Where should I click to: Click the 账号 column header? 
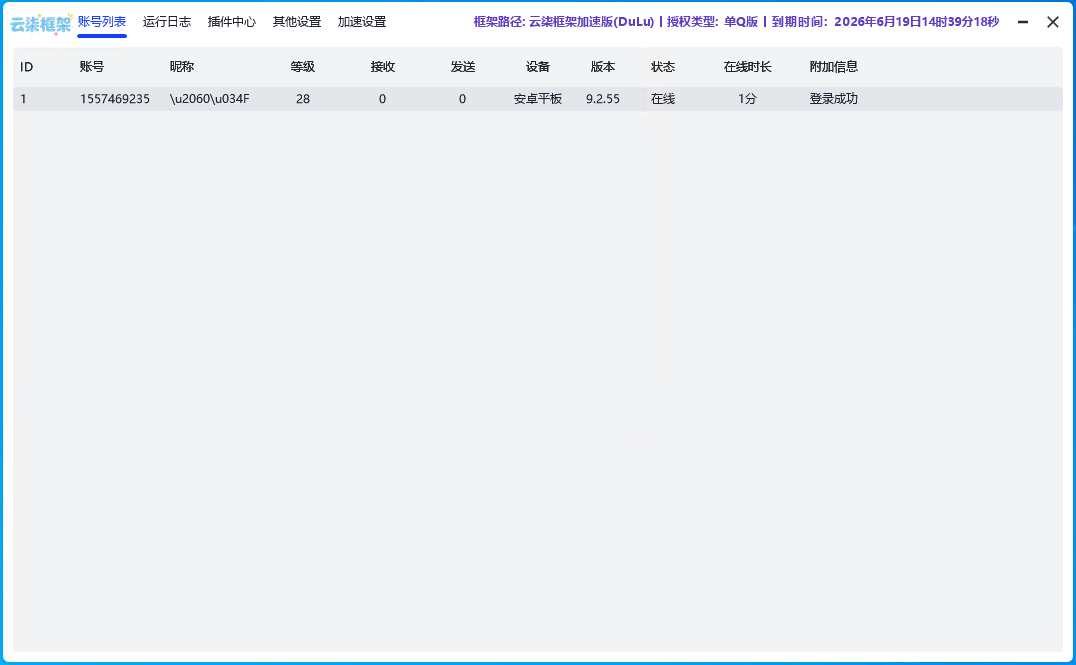tap(92, 67)
